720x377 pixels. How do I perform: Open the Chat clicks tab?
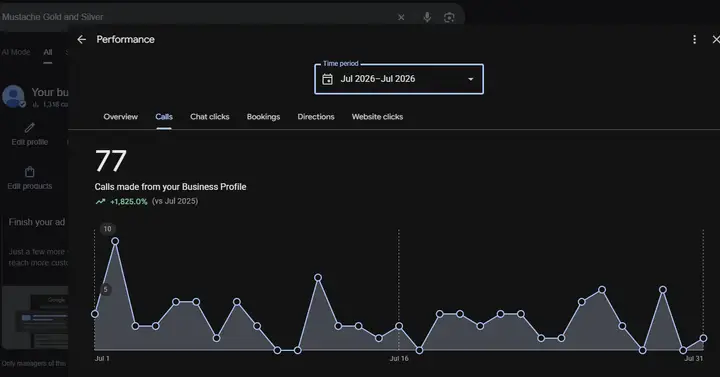pos(210,117)
